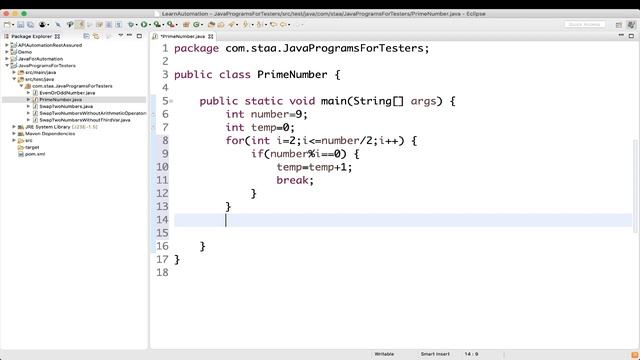Minimize the editor area
This screenshot has height=360, width=640.
click(621, 36)
